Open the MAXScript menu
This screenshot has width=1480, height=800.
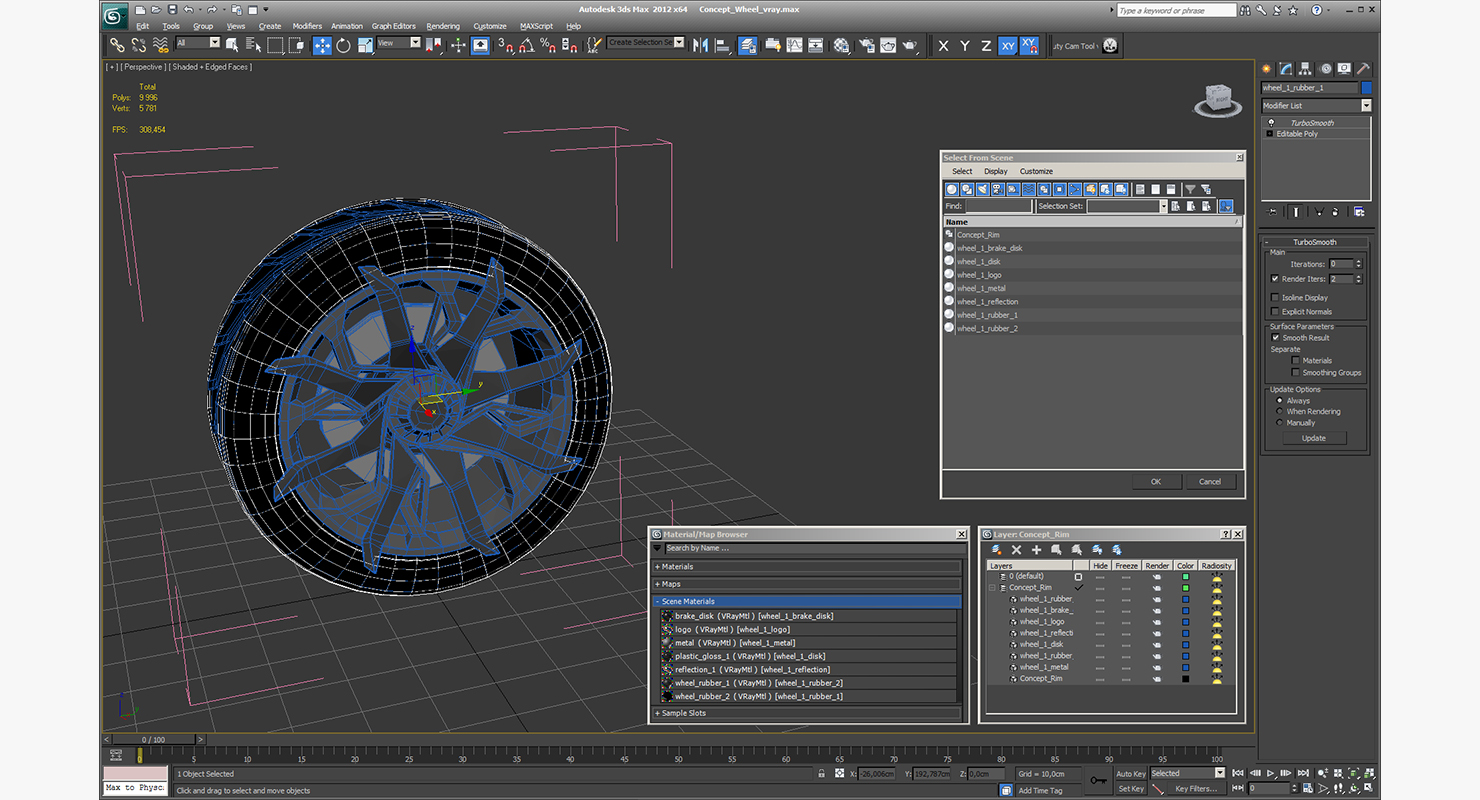(537, 26)
